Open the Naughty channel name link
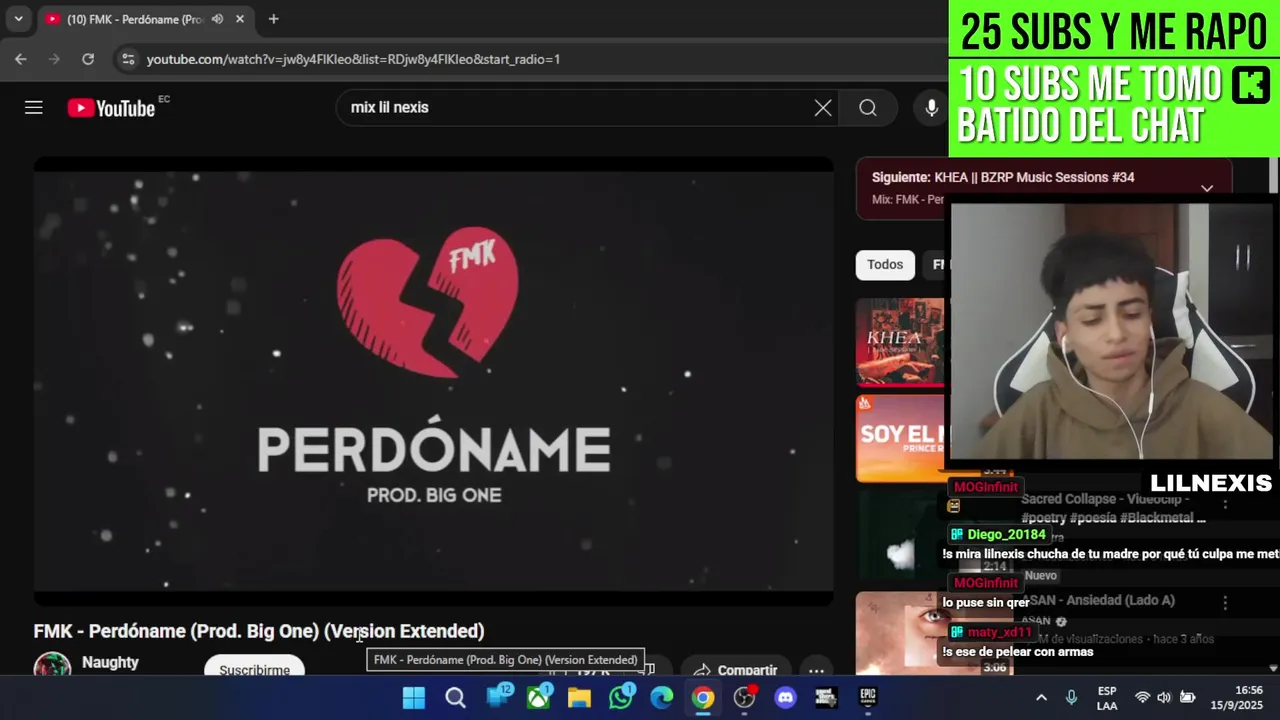This screenshot has height=720, width=1280. tap(110, 662)
